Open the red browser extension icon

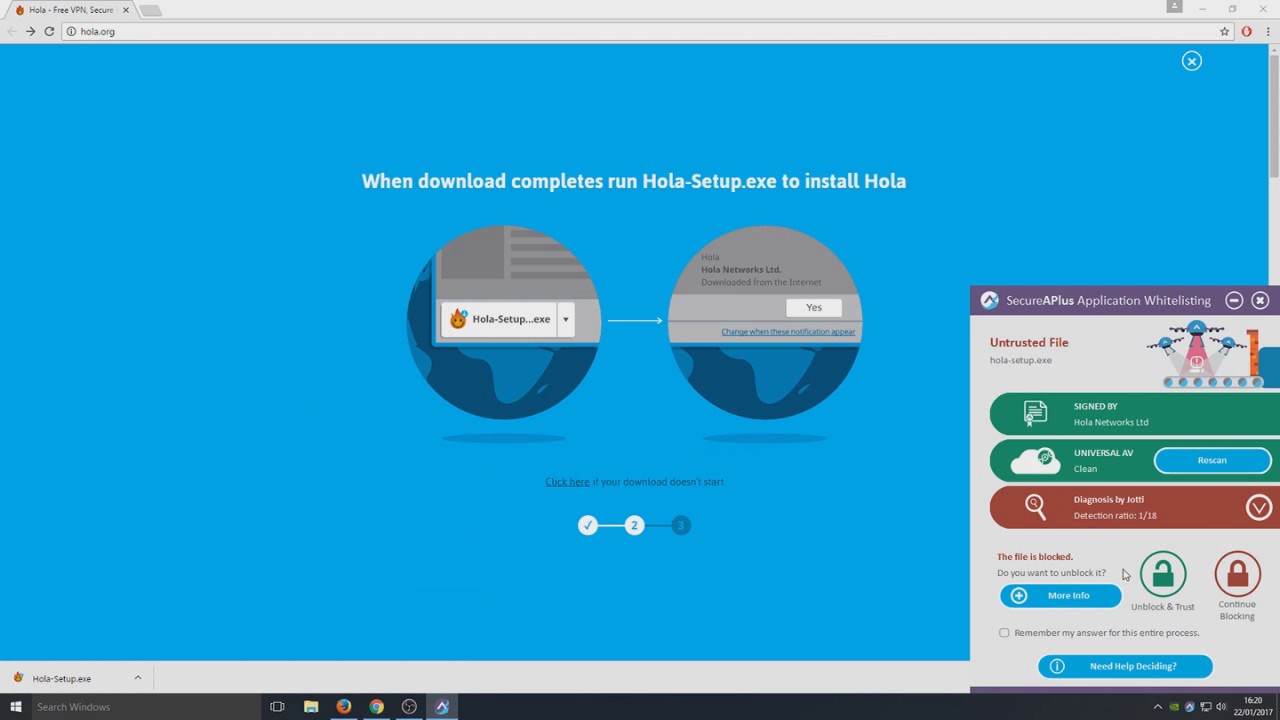pyautogui.click(x=1246, y=31)
